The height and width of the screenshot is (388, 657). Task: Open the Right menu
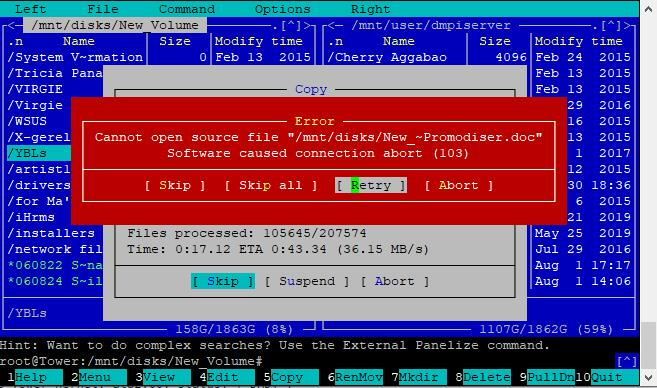coord(370,9)
